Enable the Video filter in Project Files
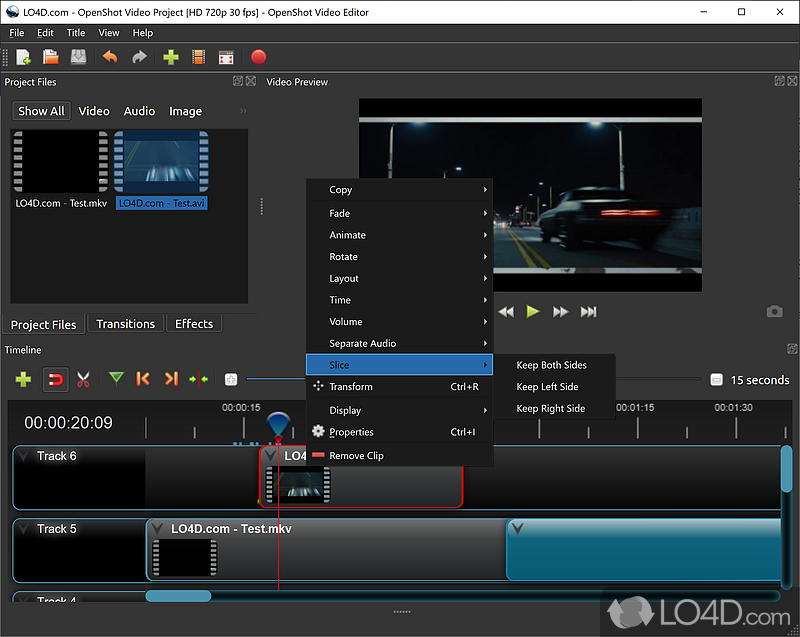The image size is (800, 637). tap(94, 111)
